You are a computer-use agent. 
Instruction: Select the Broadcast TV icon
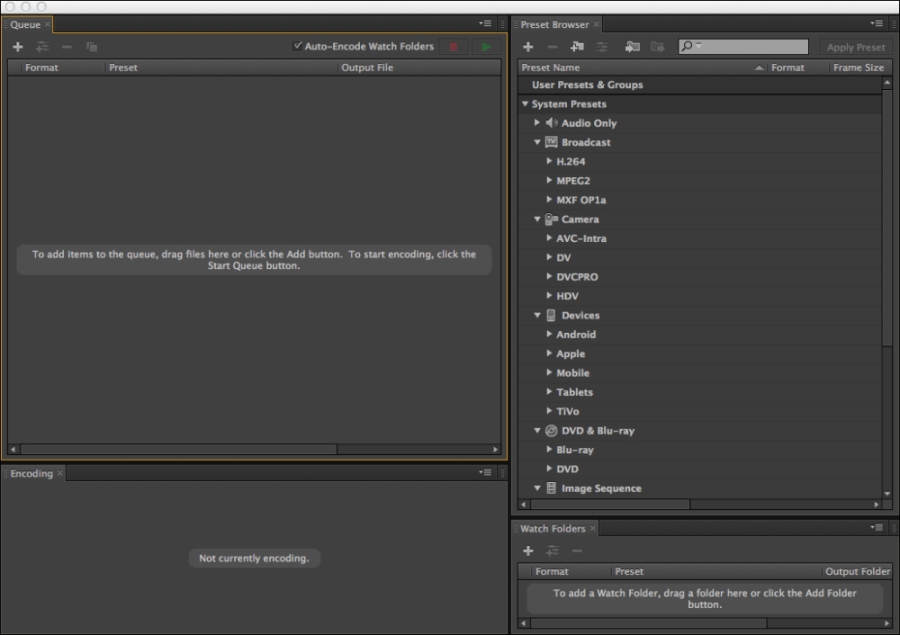tap(551, 142)
